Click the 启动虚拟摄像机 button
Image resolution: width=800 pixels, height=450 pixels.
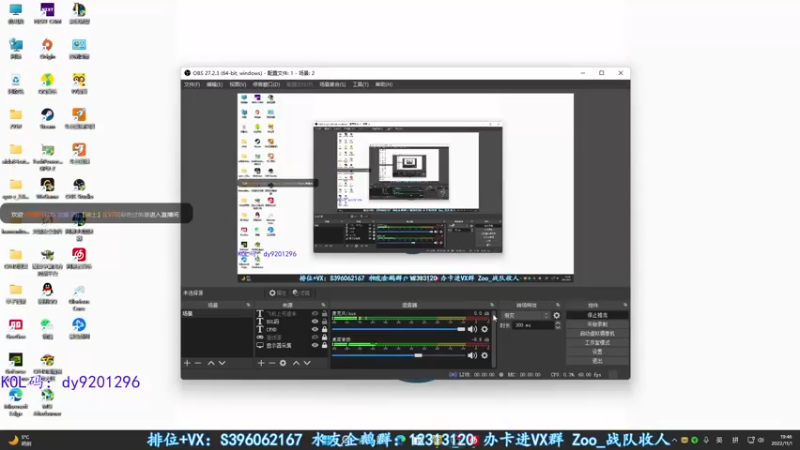tap(597, 334)
